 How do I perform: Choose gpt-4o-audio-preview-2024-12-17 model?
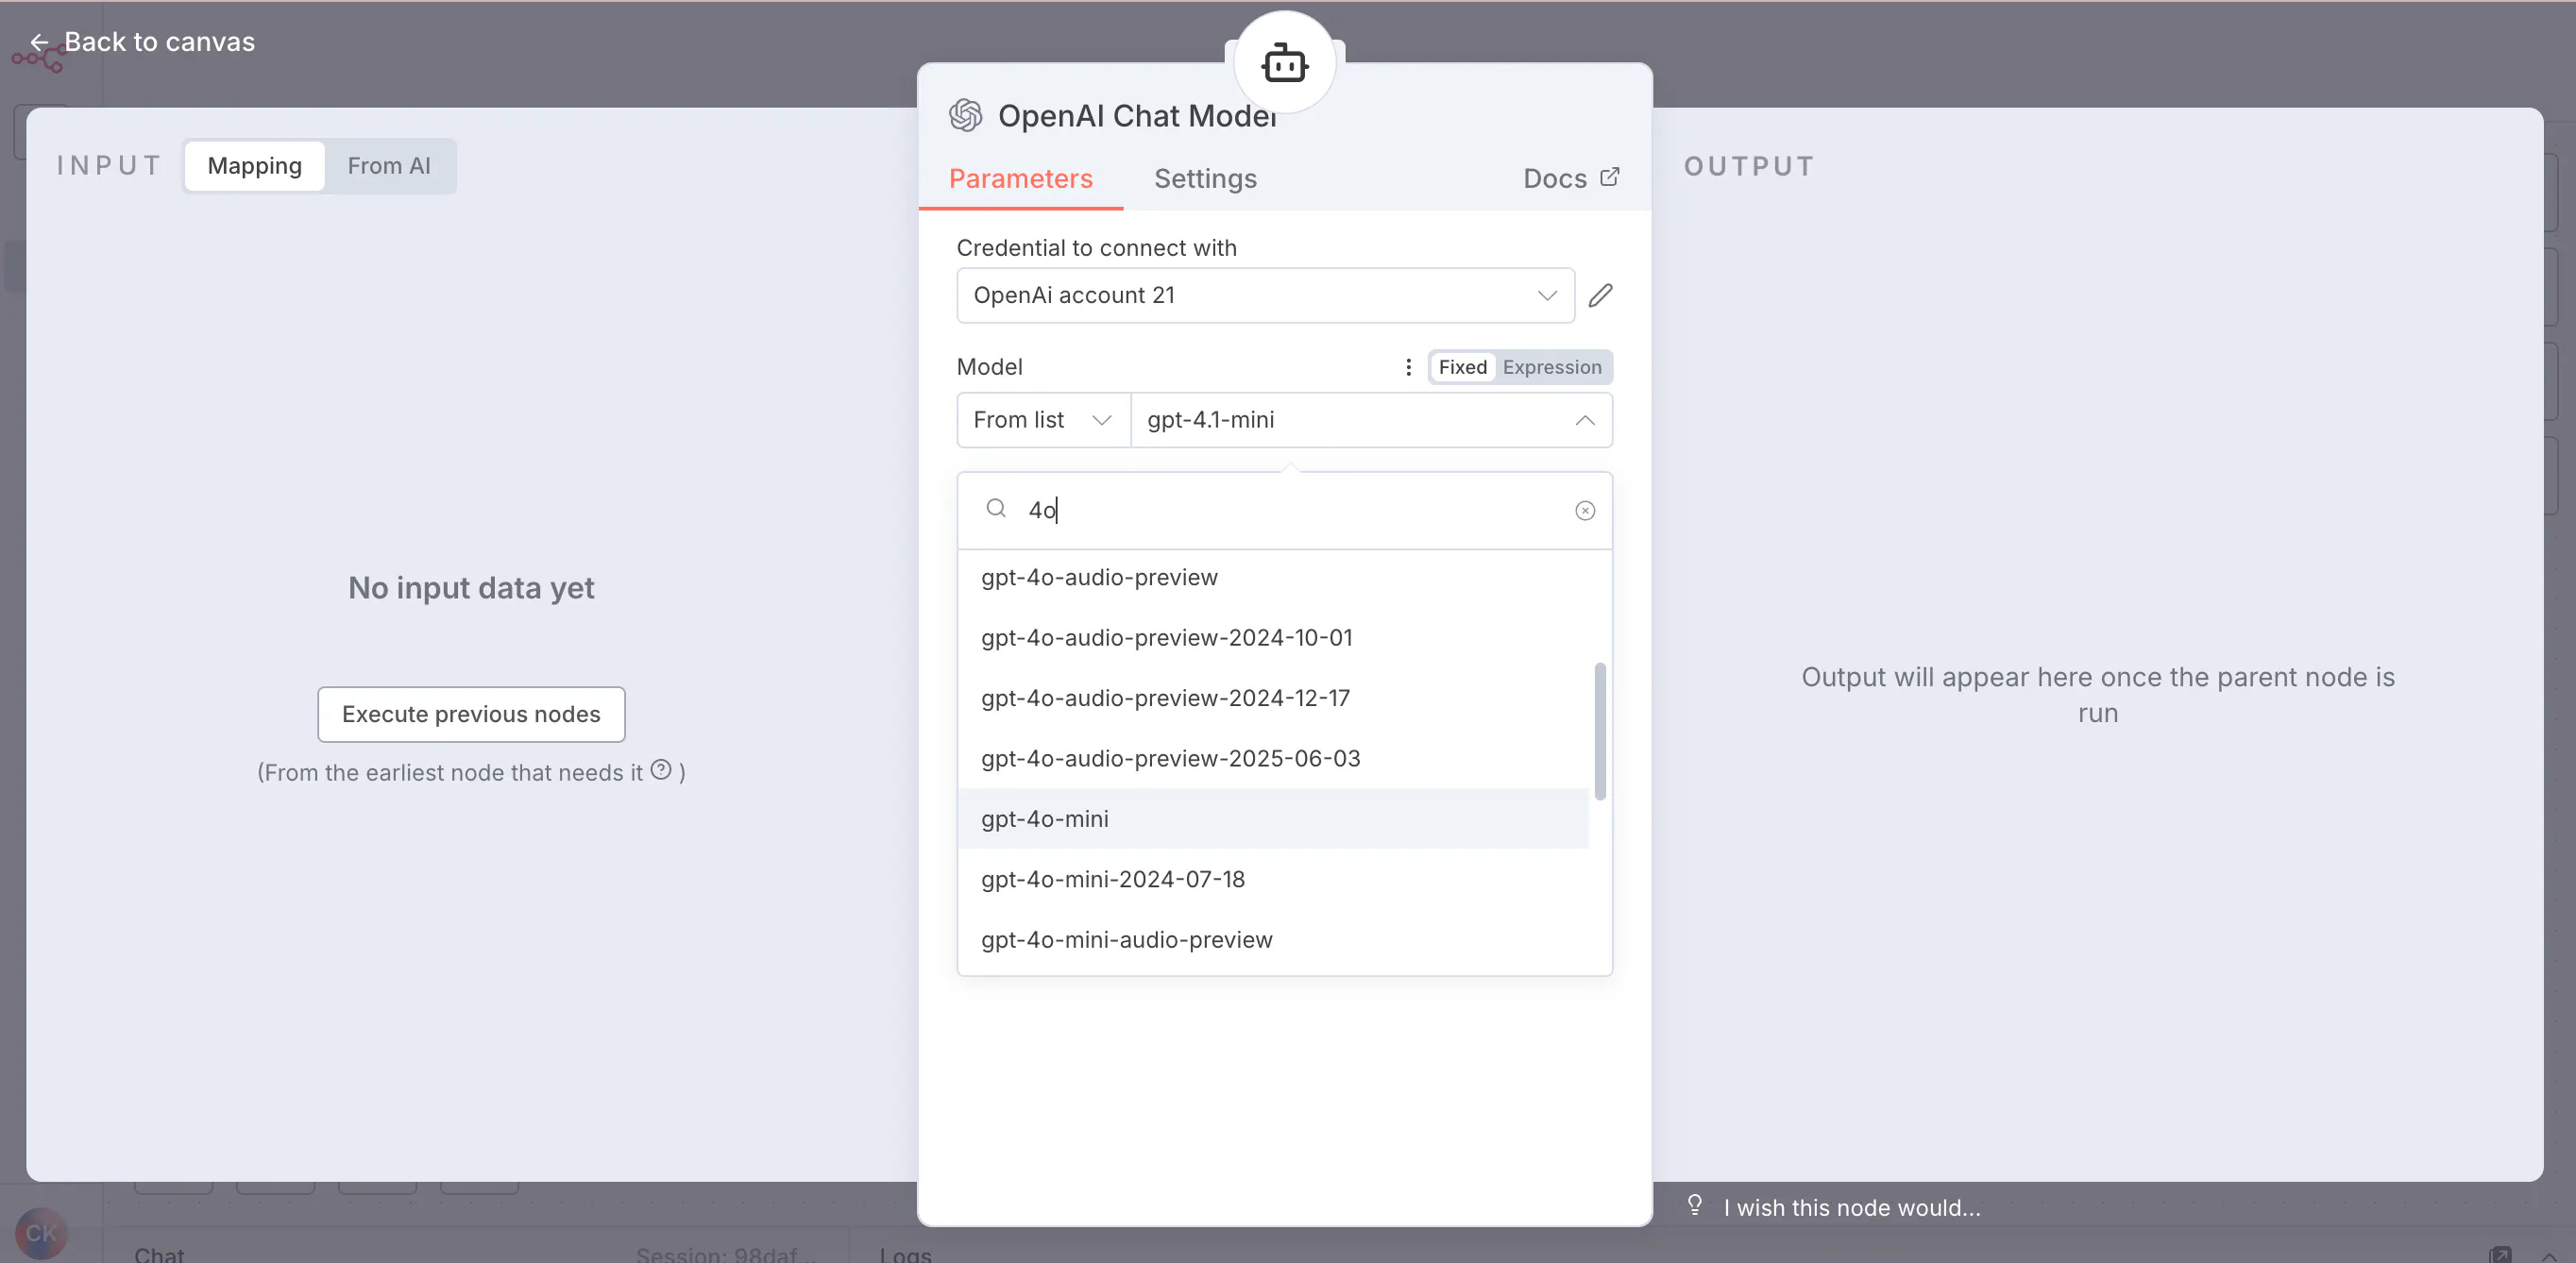point(1273,698)
